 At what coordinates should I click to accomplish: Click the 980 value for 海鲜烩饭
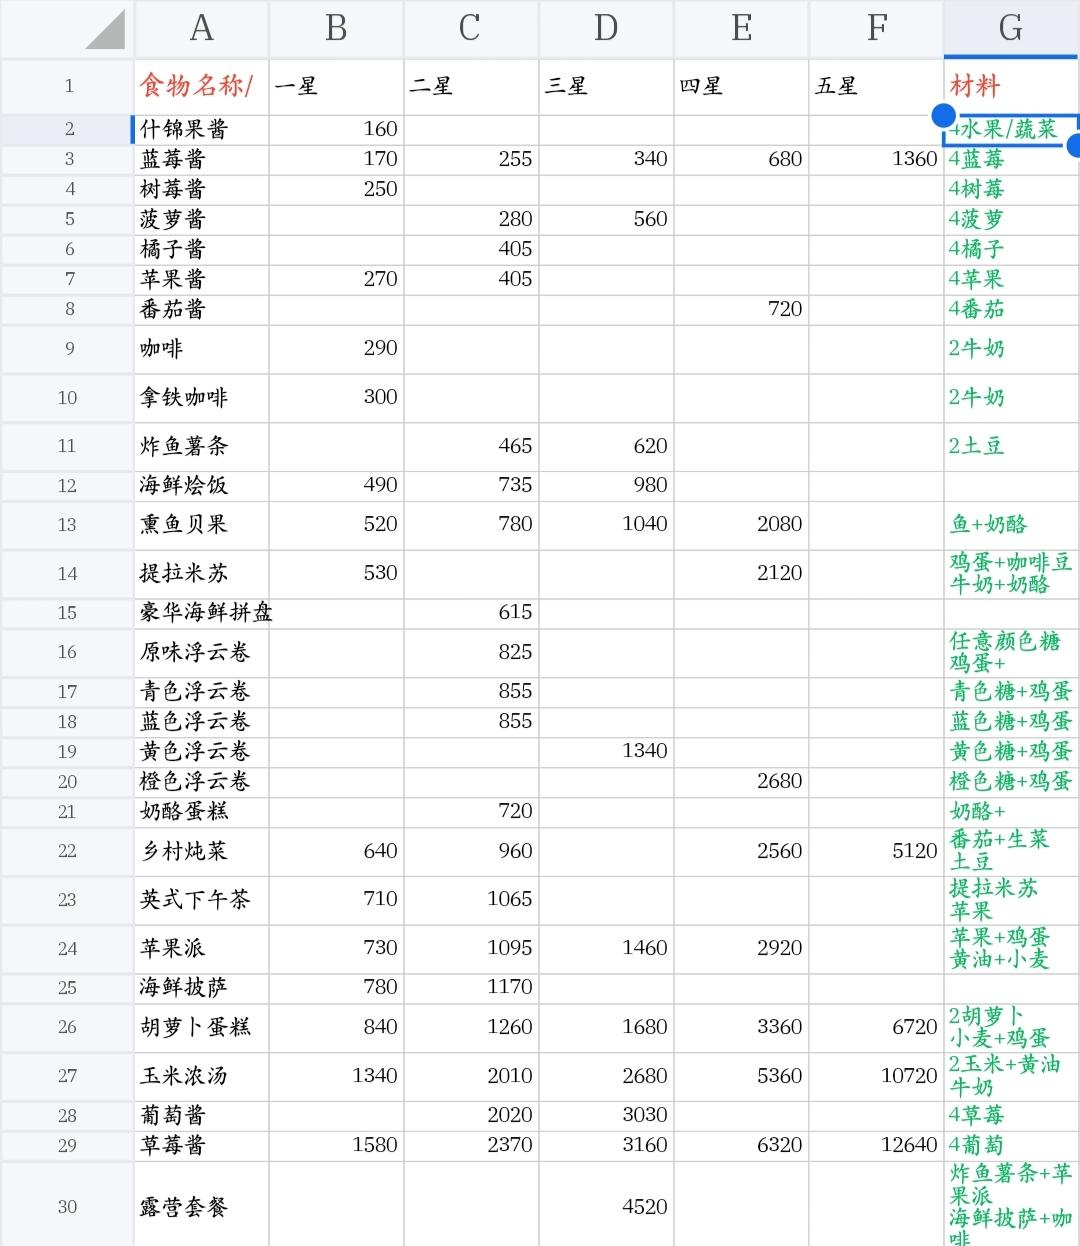(x=606, y=486)
